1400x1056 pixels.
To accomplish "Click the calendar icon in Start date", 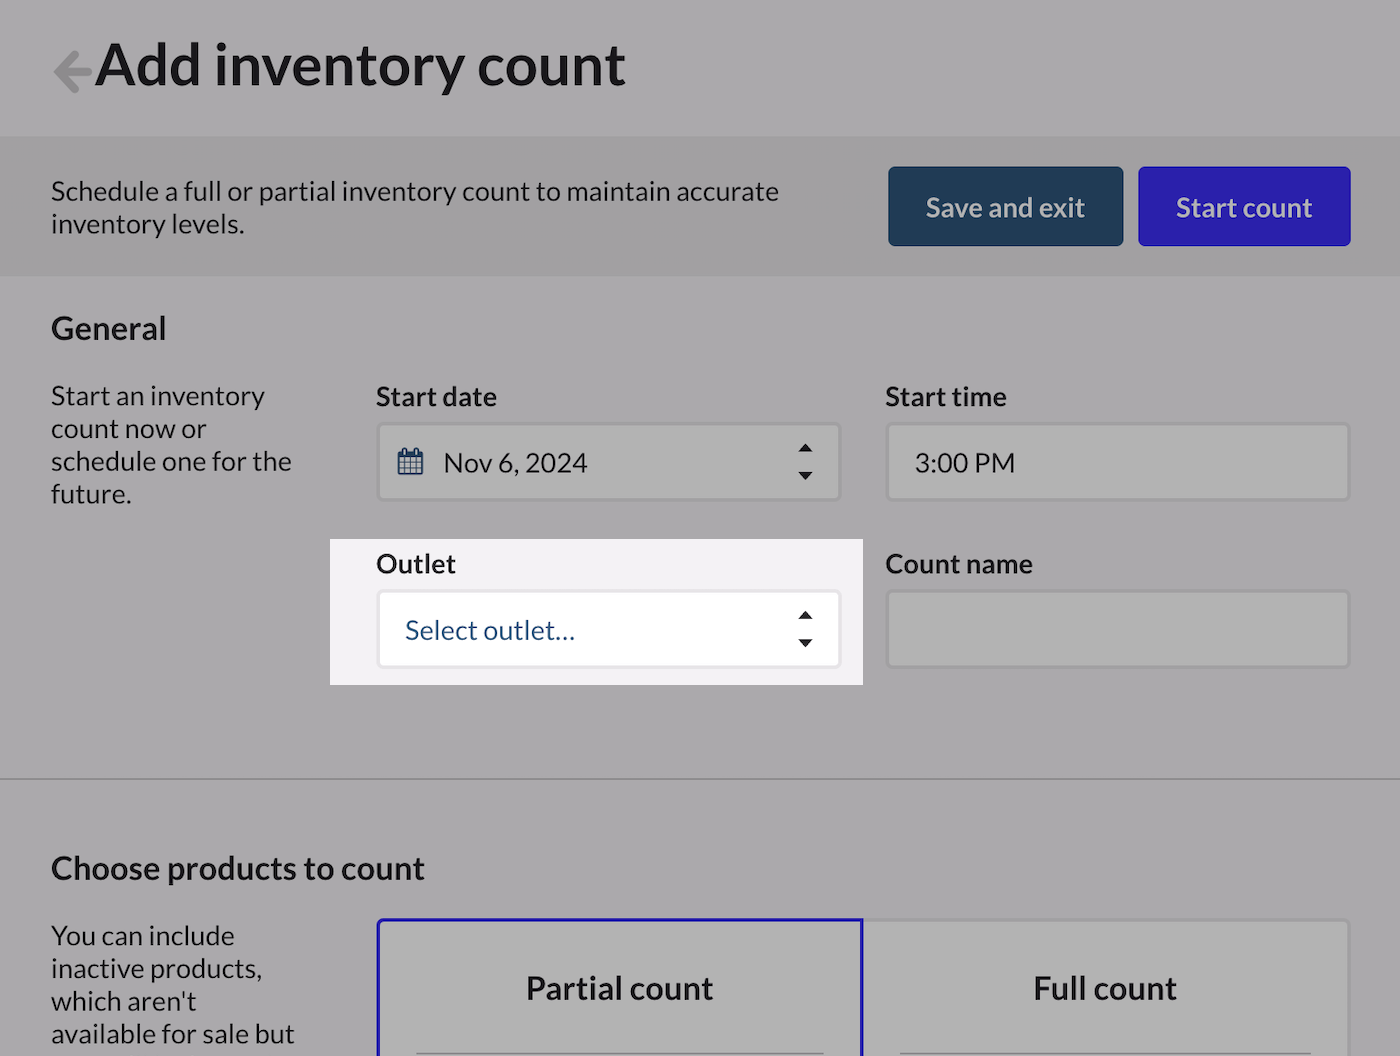I will tap(411, 462).
